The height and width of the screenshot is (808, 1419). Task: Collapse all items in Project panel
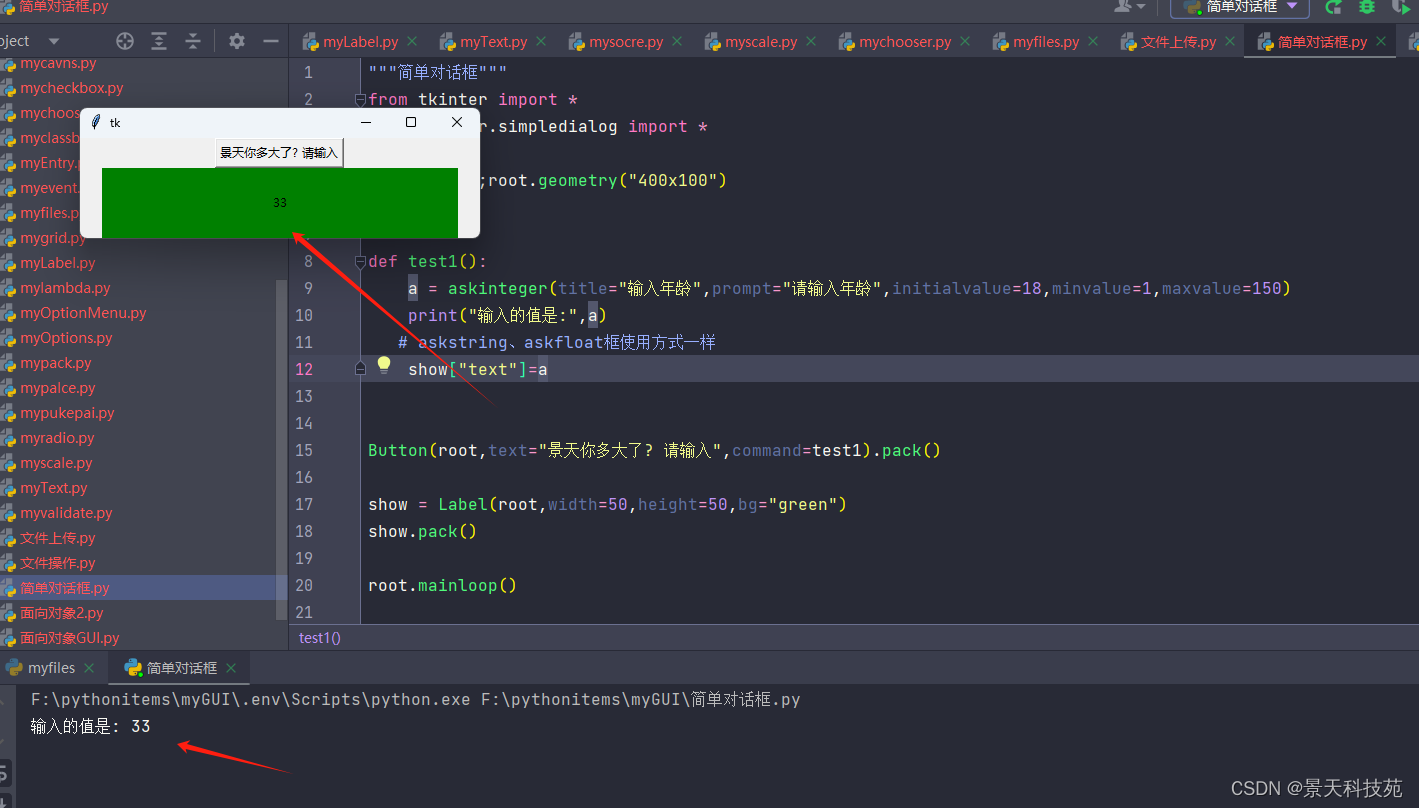click(x=193, y=41)
